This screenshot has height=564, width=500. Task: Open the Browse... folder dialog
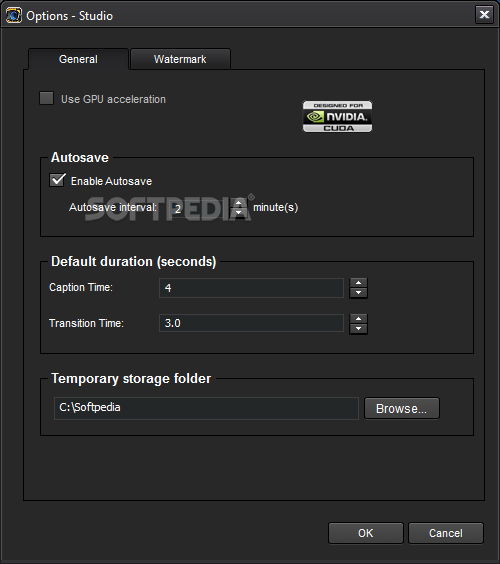(402, 408)
